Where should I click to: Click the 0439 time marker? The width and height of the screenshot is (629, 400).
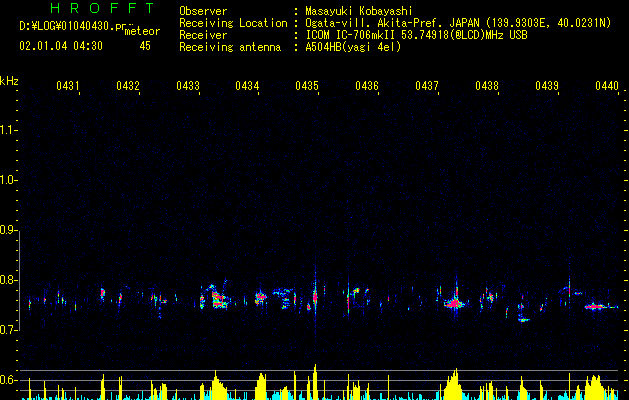tap(547, 86)
